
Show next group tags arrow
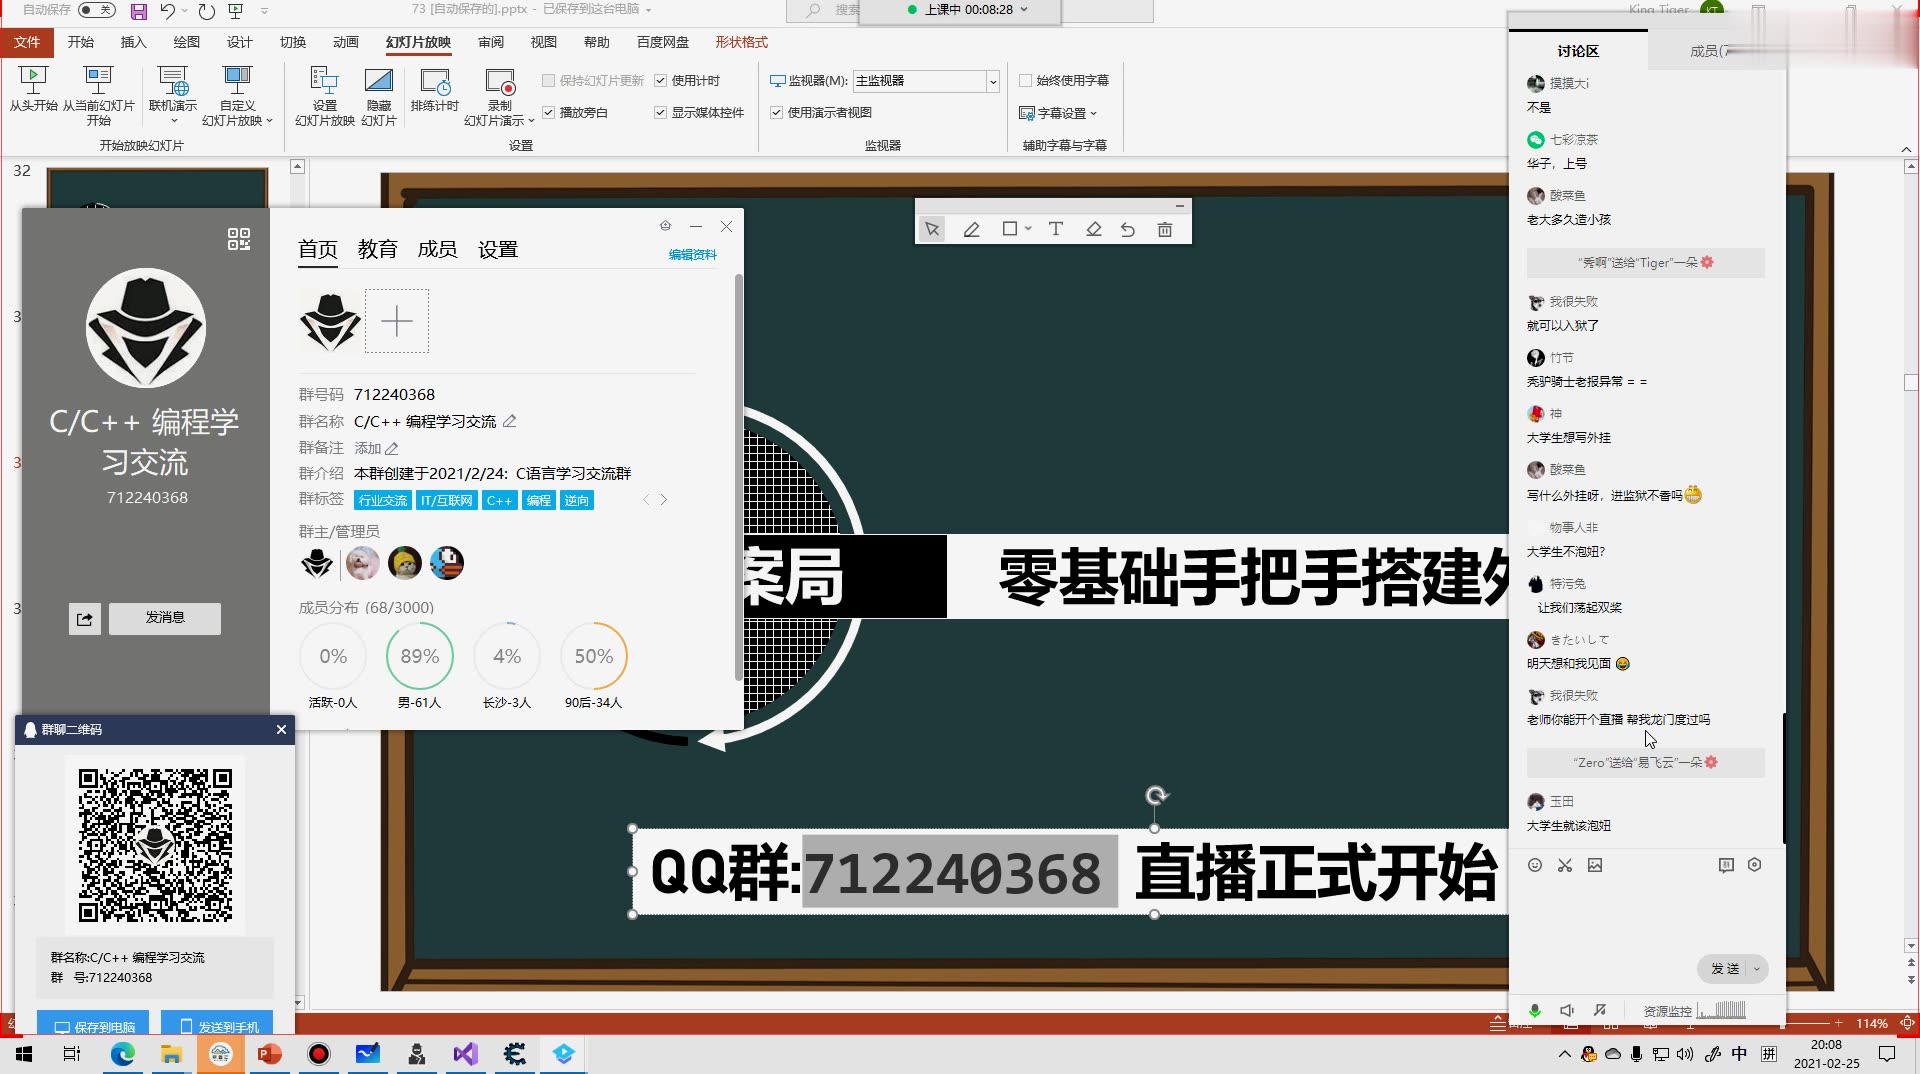(x=663, y=500)
